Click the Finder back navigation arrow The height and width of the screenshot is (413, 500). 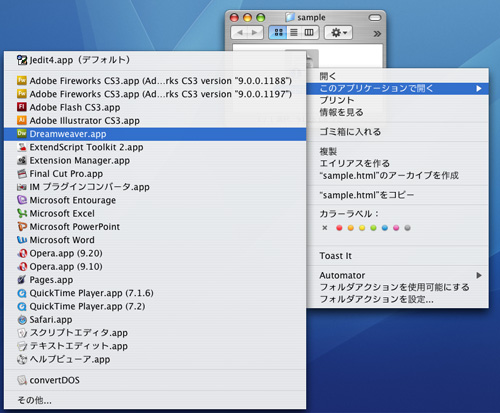click(x=239, y=32)
